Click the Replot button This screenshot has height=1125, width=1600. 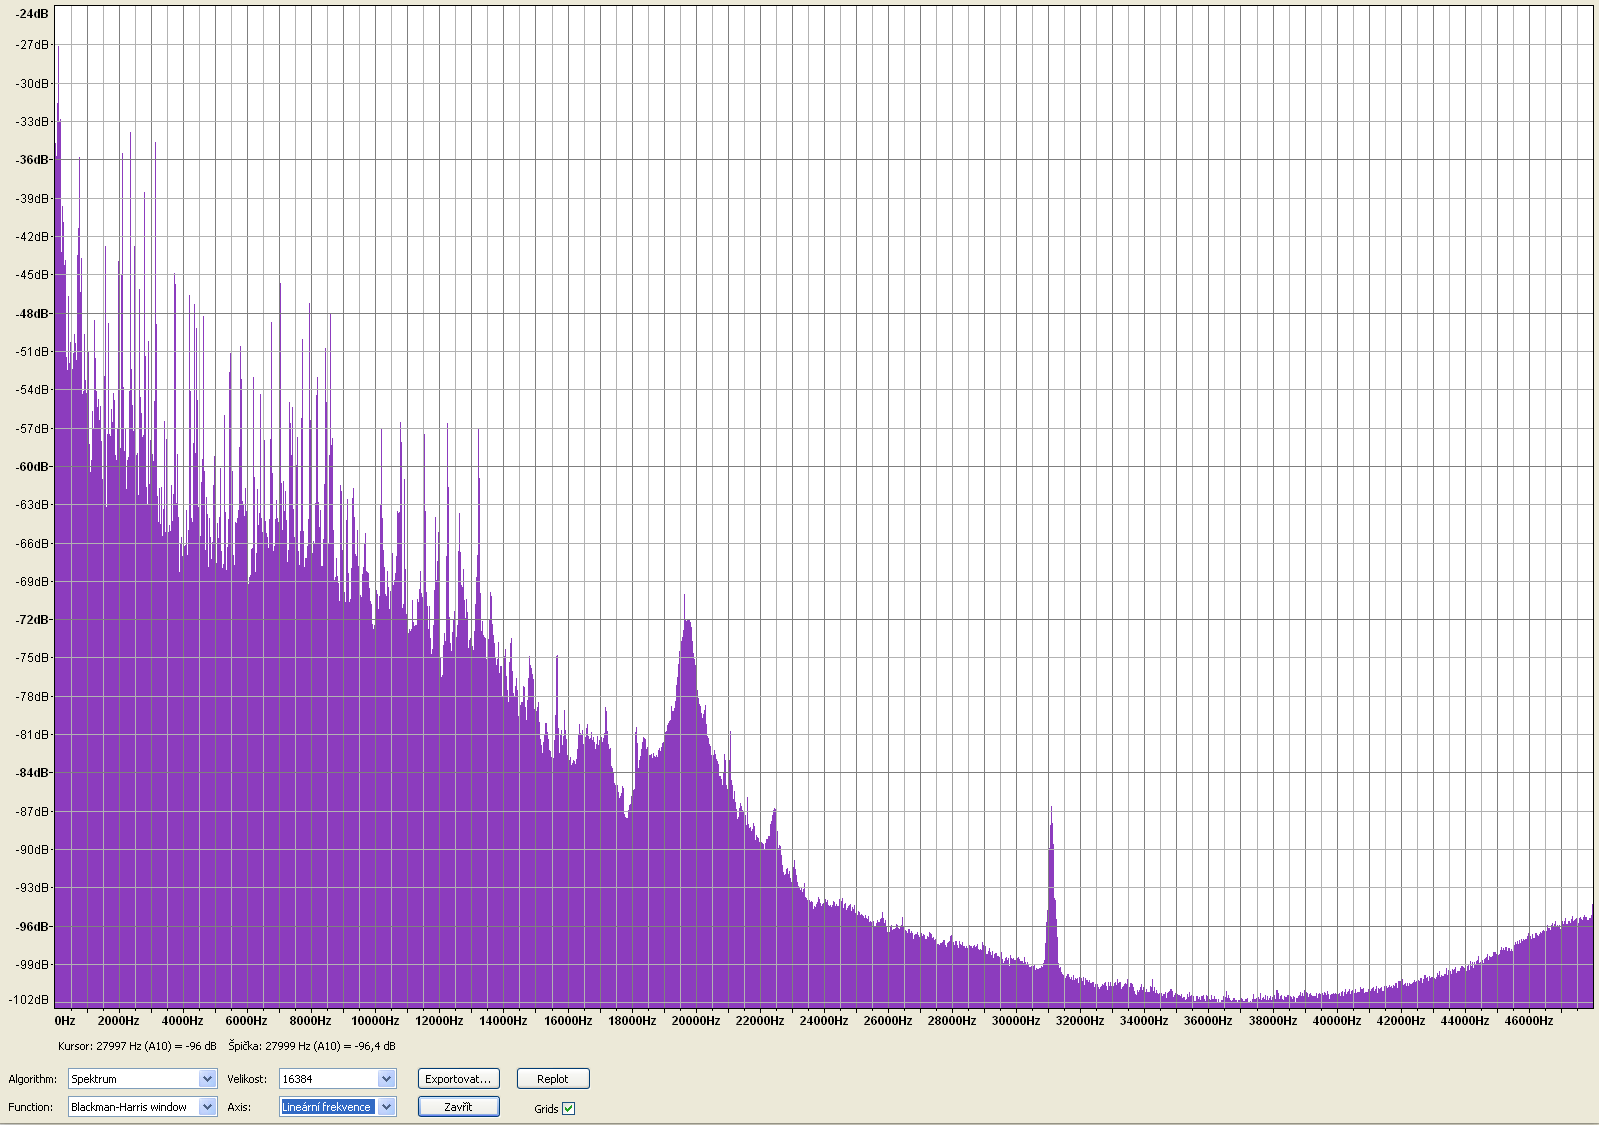point(553,1079)
